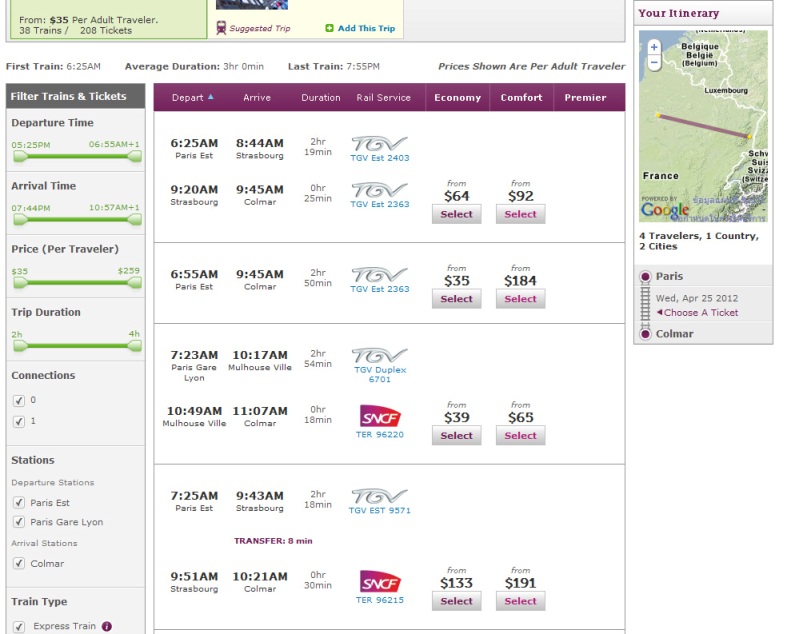
Task: Click Price left slider handle at $35
Action: 20,282
